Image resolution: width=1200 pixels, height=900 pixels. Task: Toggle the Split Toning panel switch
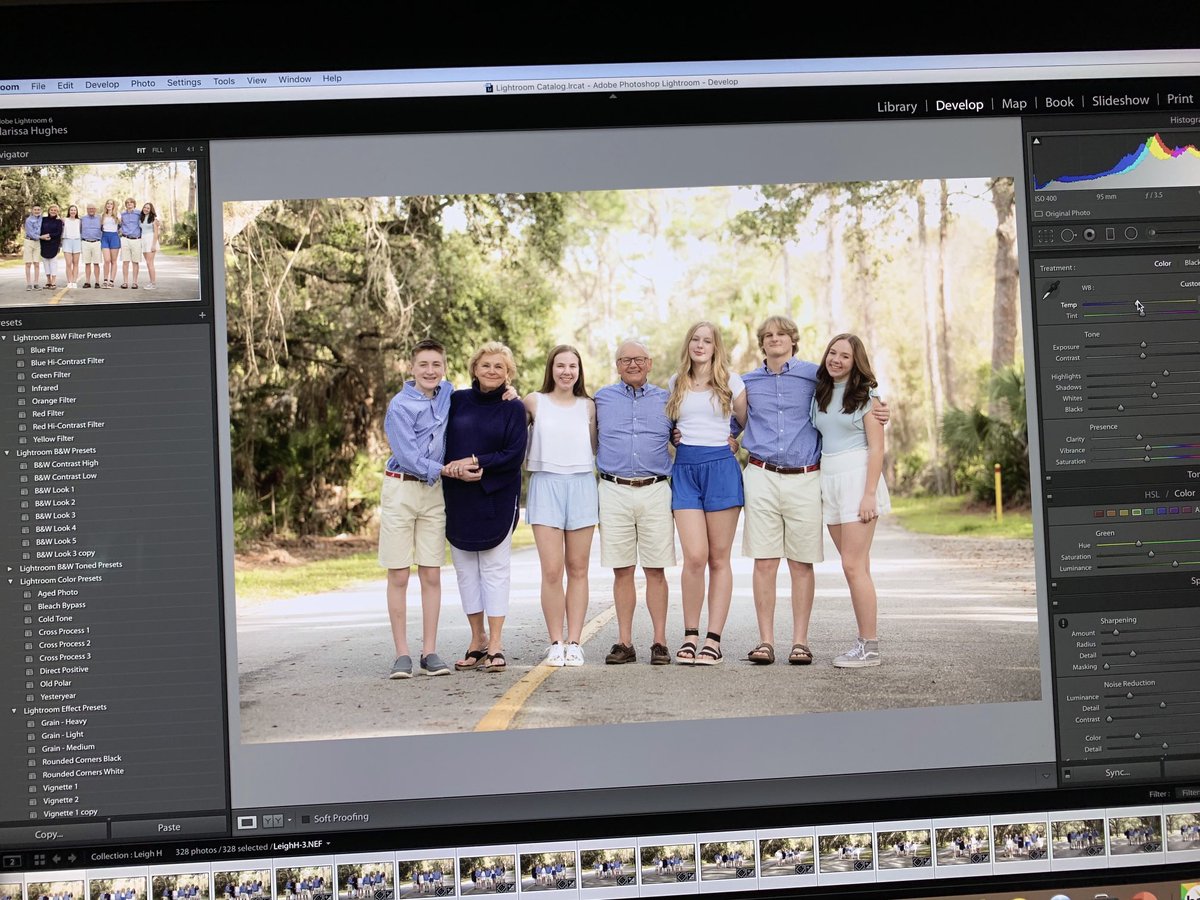click(x=1055, y=583)
